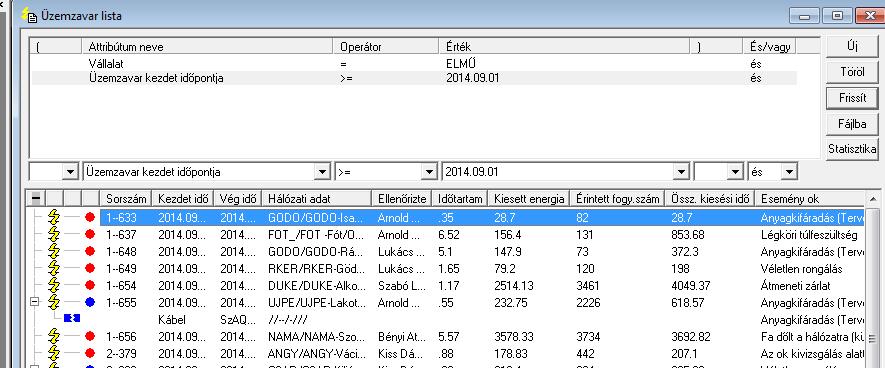Select row with Sorszám 1--649
The width and height of the screenshot is (885, 368).
pyautogui.click(x=482, y=268)
